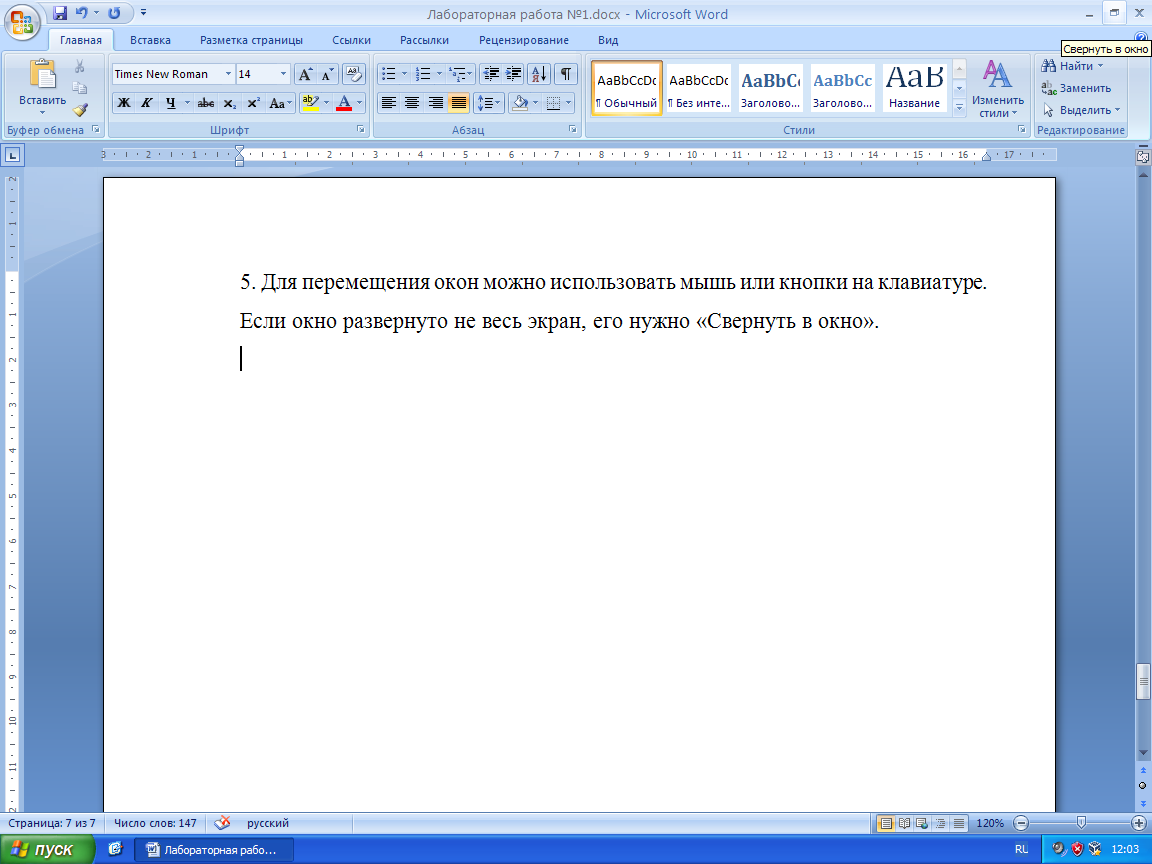Open the Times New Roman font dropdown

[x=228, y=74]
